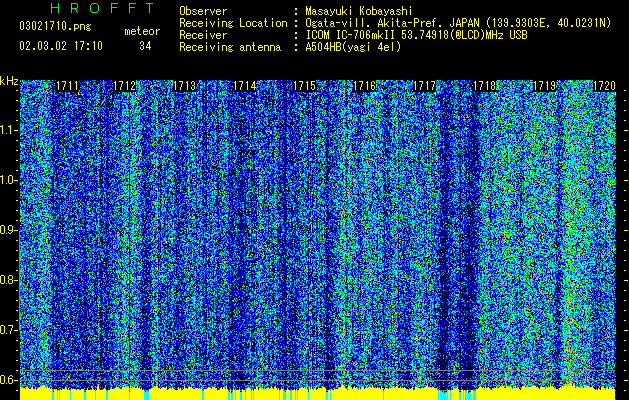Screen dimensions: 629x400
Task: Click the 1720 time marker
Action: 605,86
